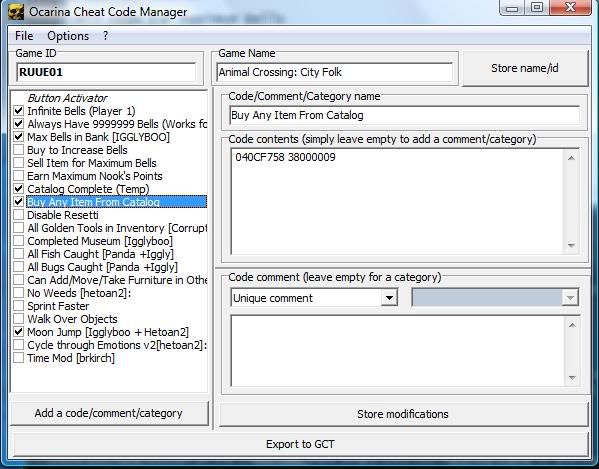Tick the Sprint Faster checkbox
The width and height of the screenshot is (599, 469).
tap(18, 306)
